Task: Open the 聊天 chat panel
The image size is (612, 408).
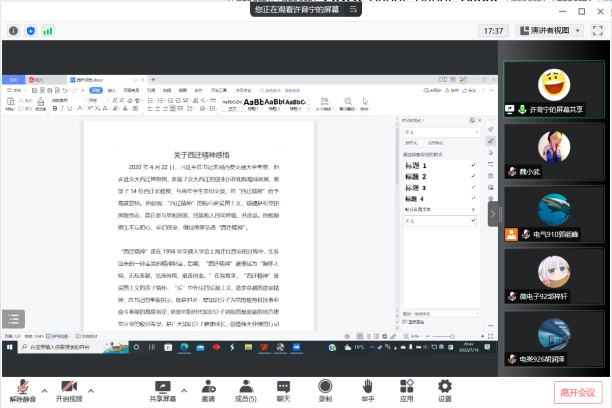Action: [283, 391]
